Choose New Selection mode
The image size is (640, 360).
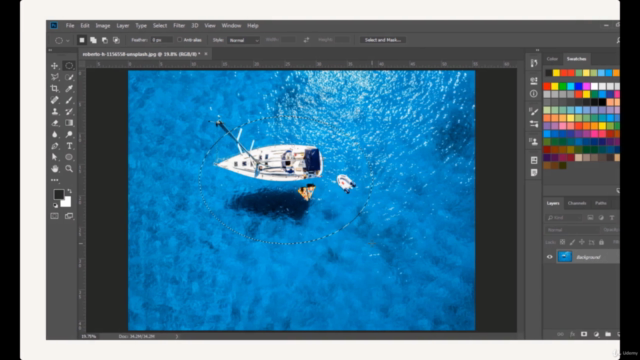pyautogui.click(x=82, y=40)
